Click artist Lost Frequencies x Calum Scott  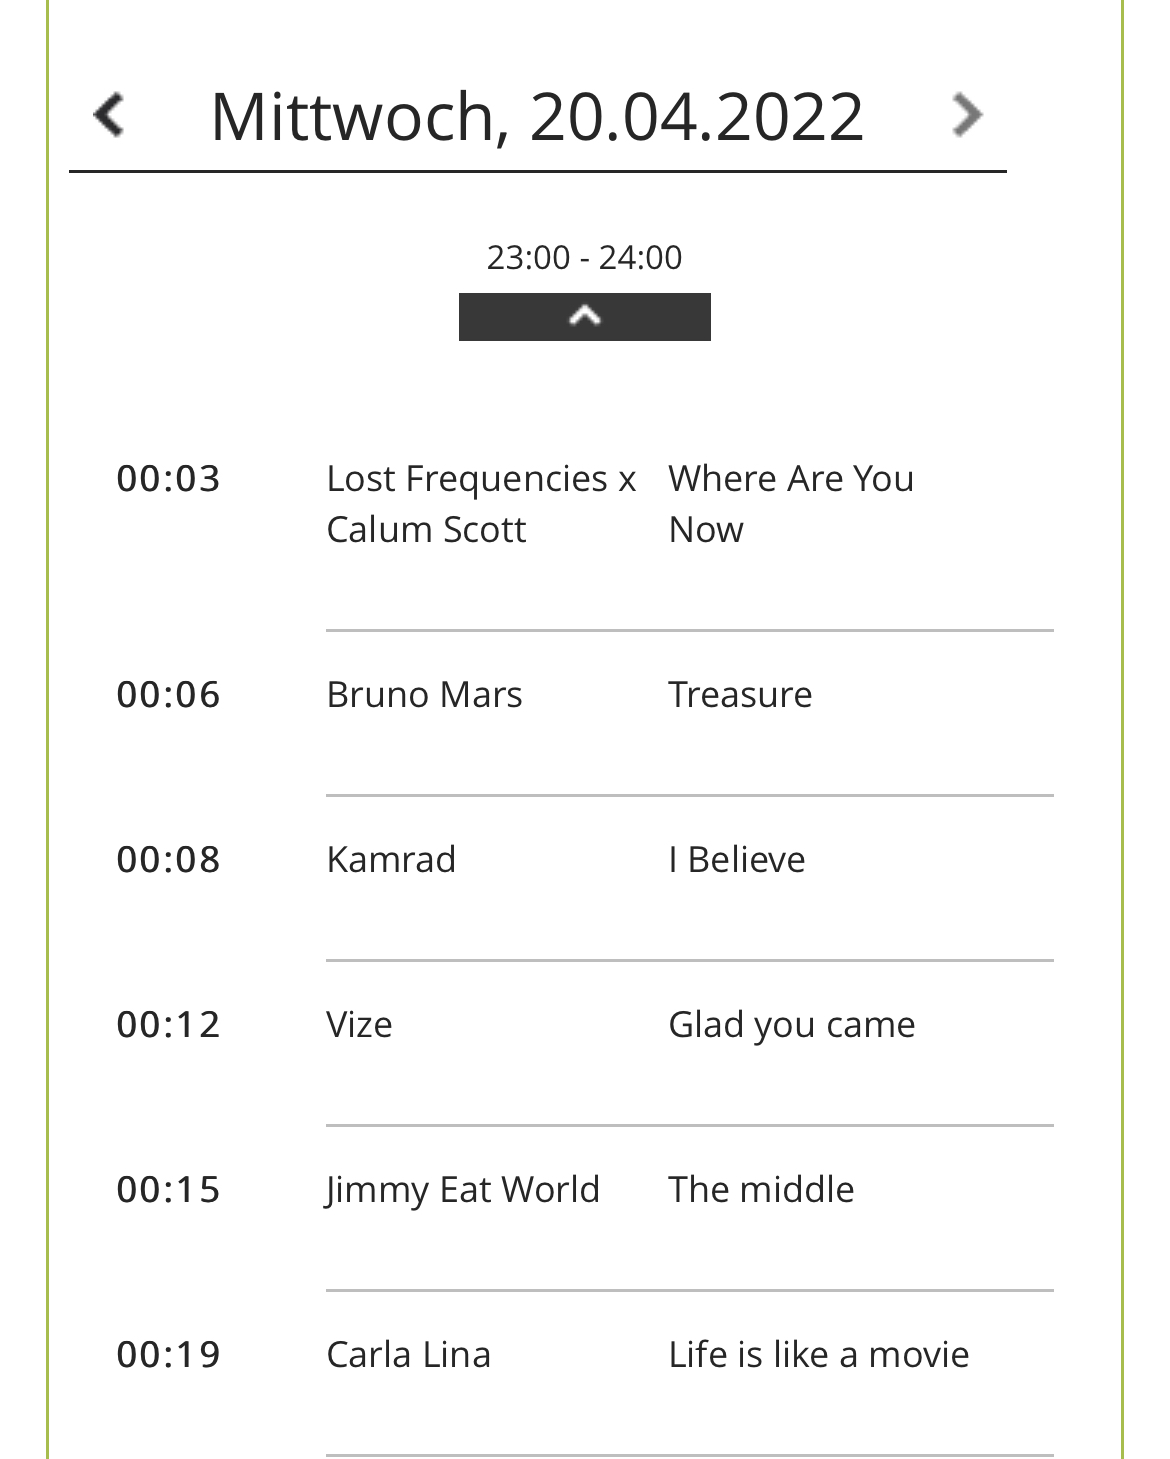pos(481,504)
